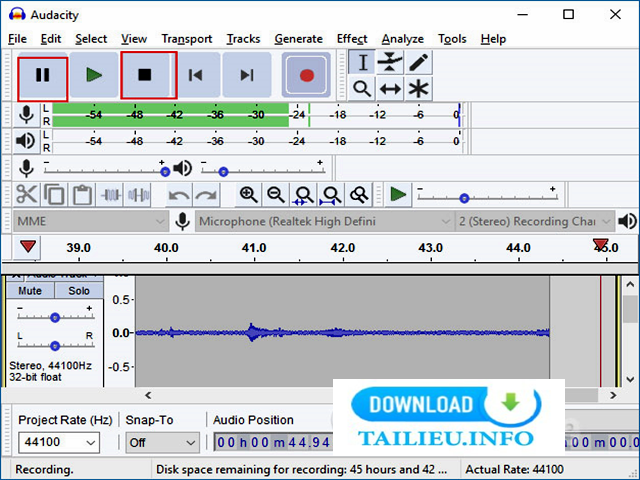The height and width of the screenshot is (480, 640).
Task: Open the File menu
Action: 18,39
